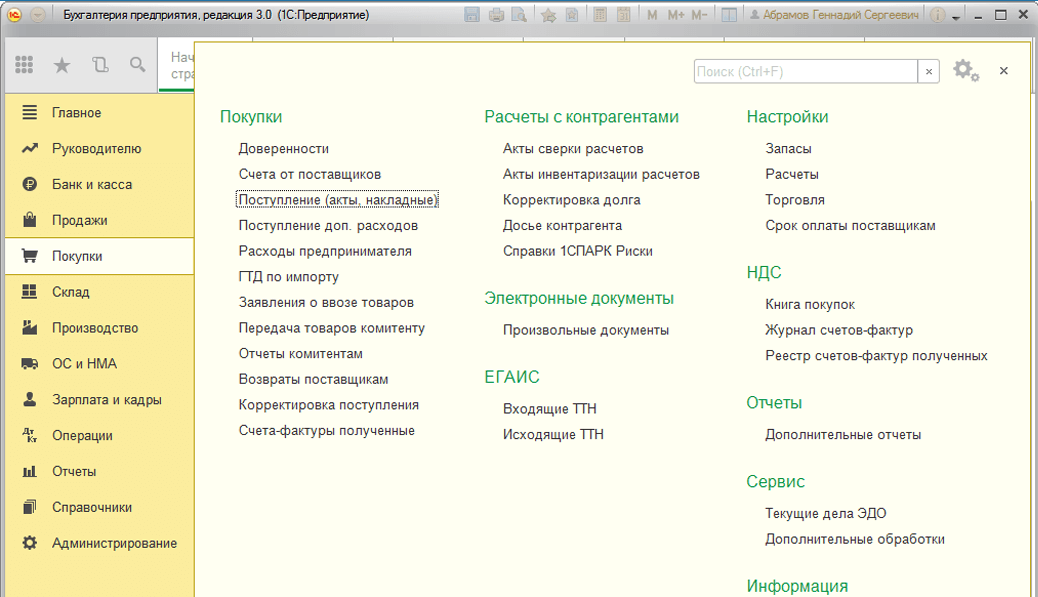Image resolution: width=1038 pixels, height=597 pixels.
Task: Click the magnifier search icon
Action: coord(138,65)
